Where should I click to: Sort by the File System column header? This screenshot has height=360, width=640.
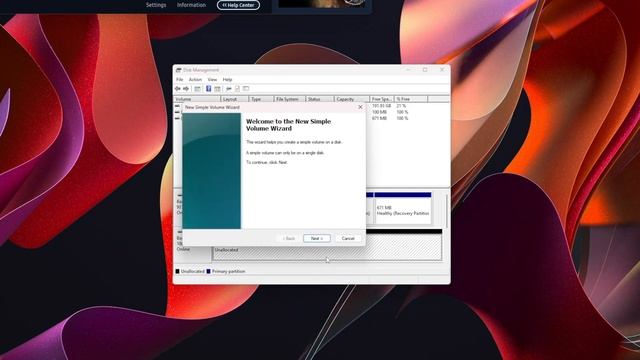coord(289,99)
